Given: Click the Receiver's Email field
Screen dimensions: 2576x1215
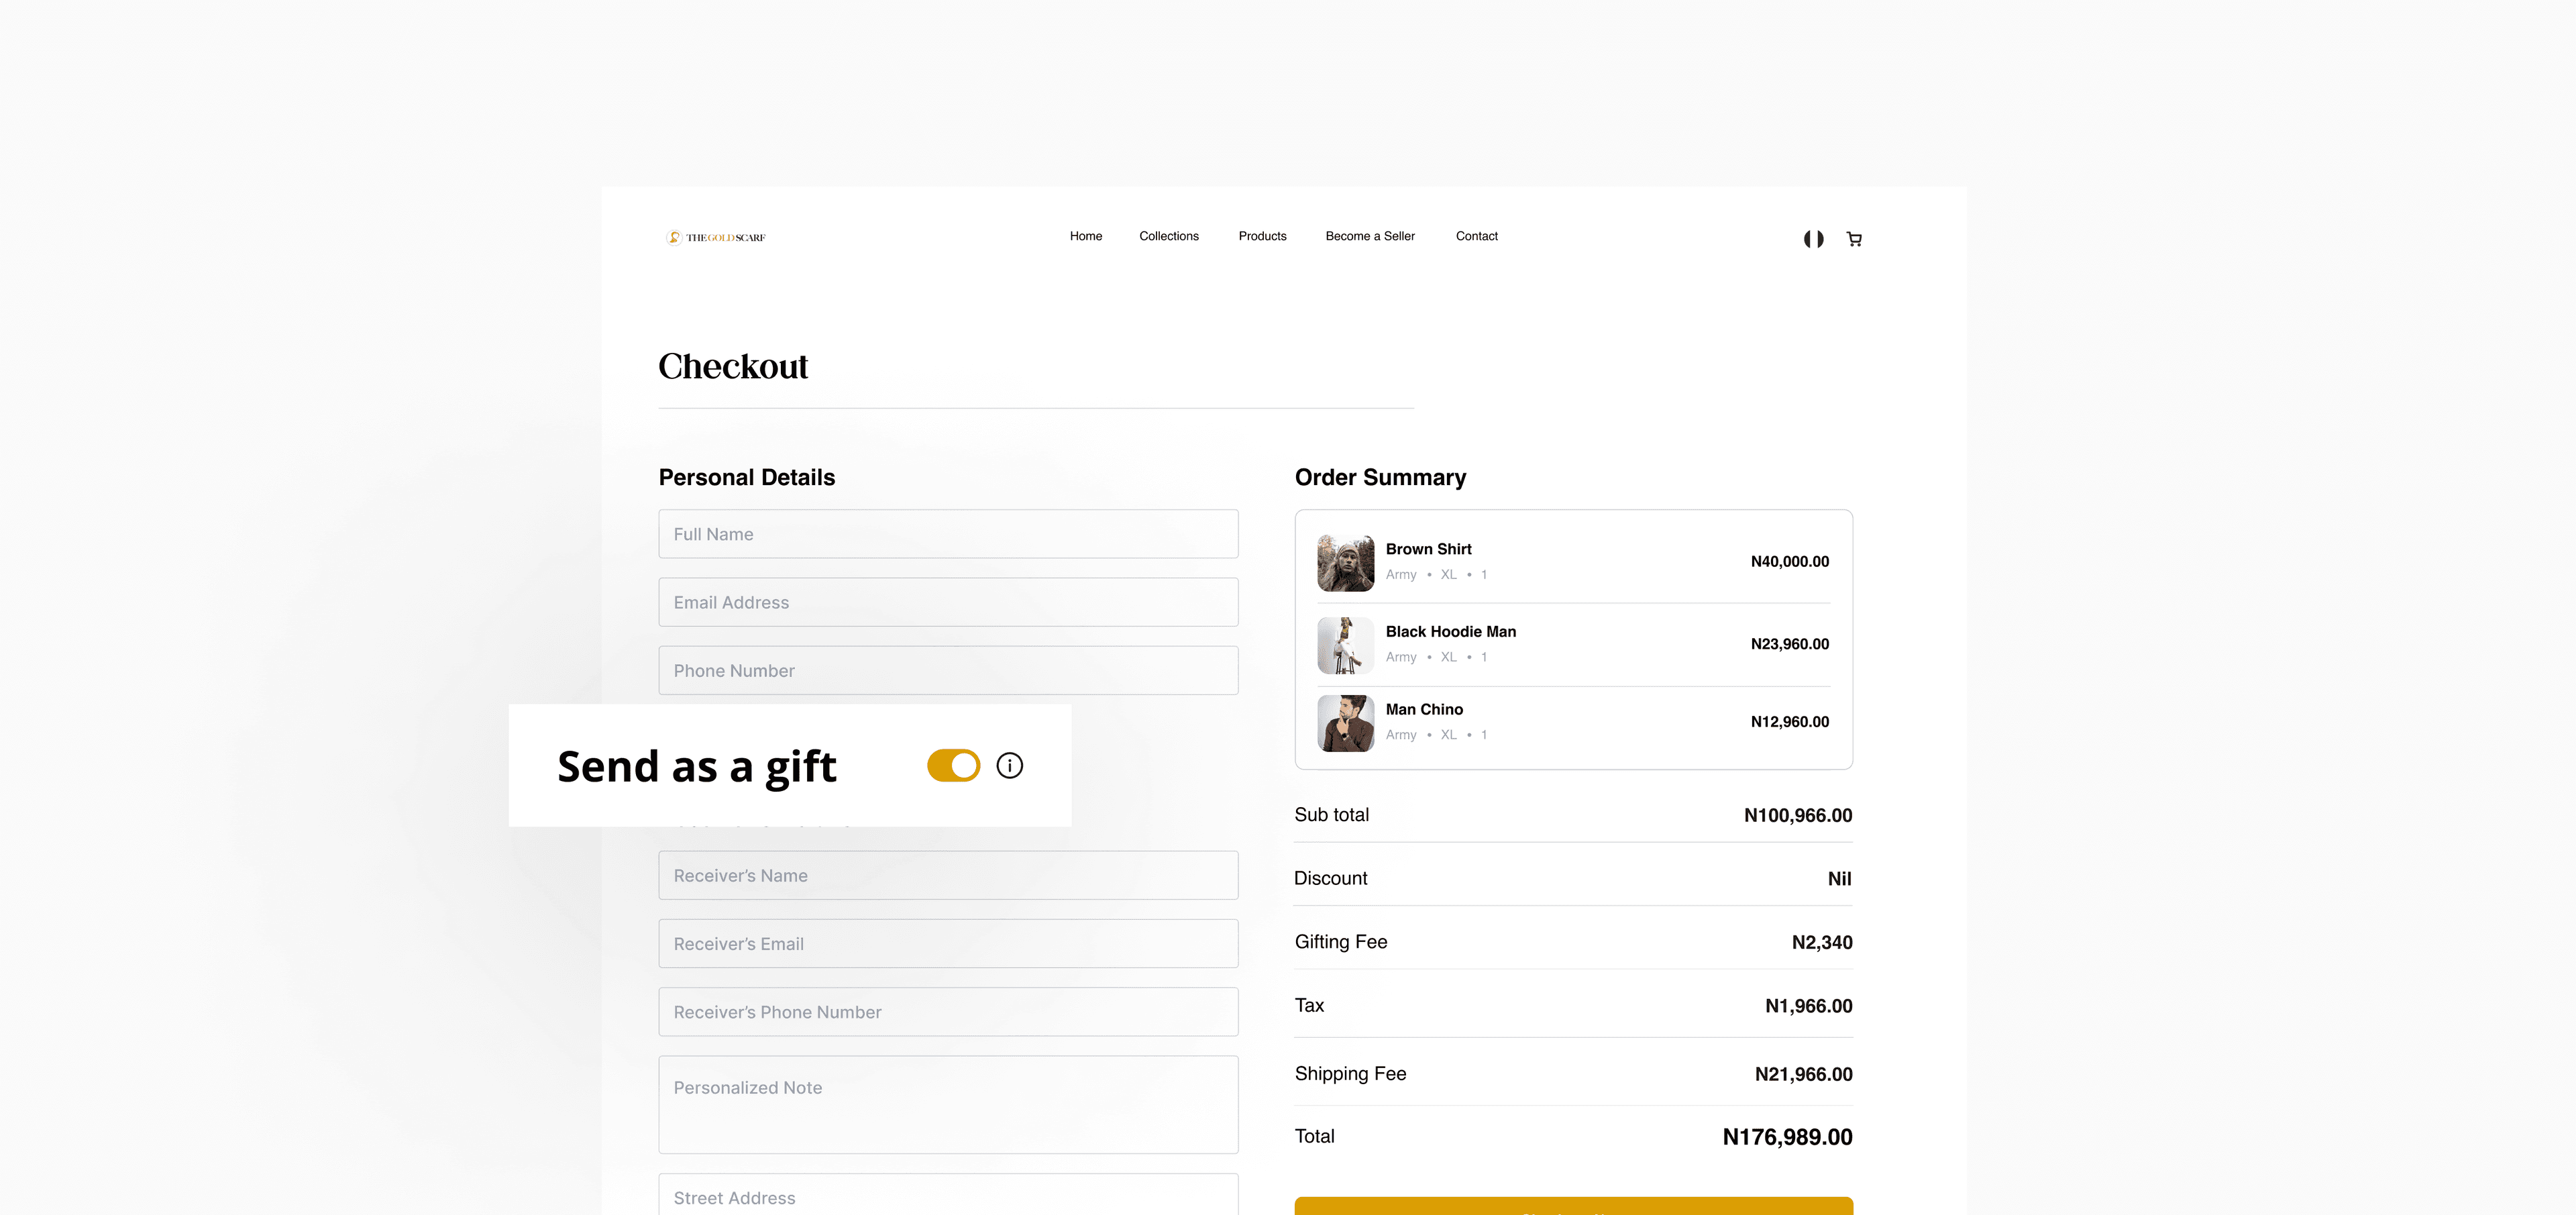Looking at the screenshot, I should [947, 943].
